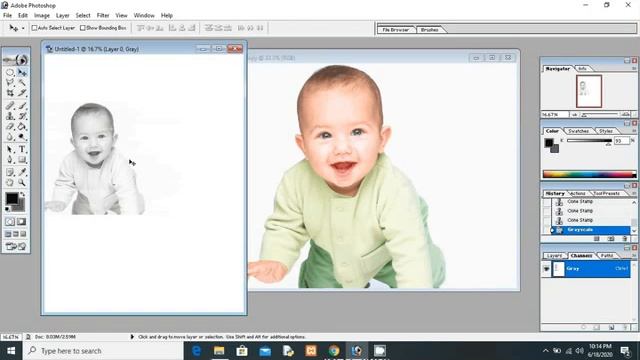The image size is (640, 360).
Task: Show hidden system tray icons
Action: [x=546, y=351]
